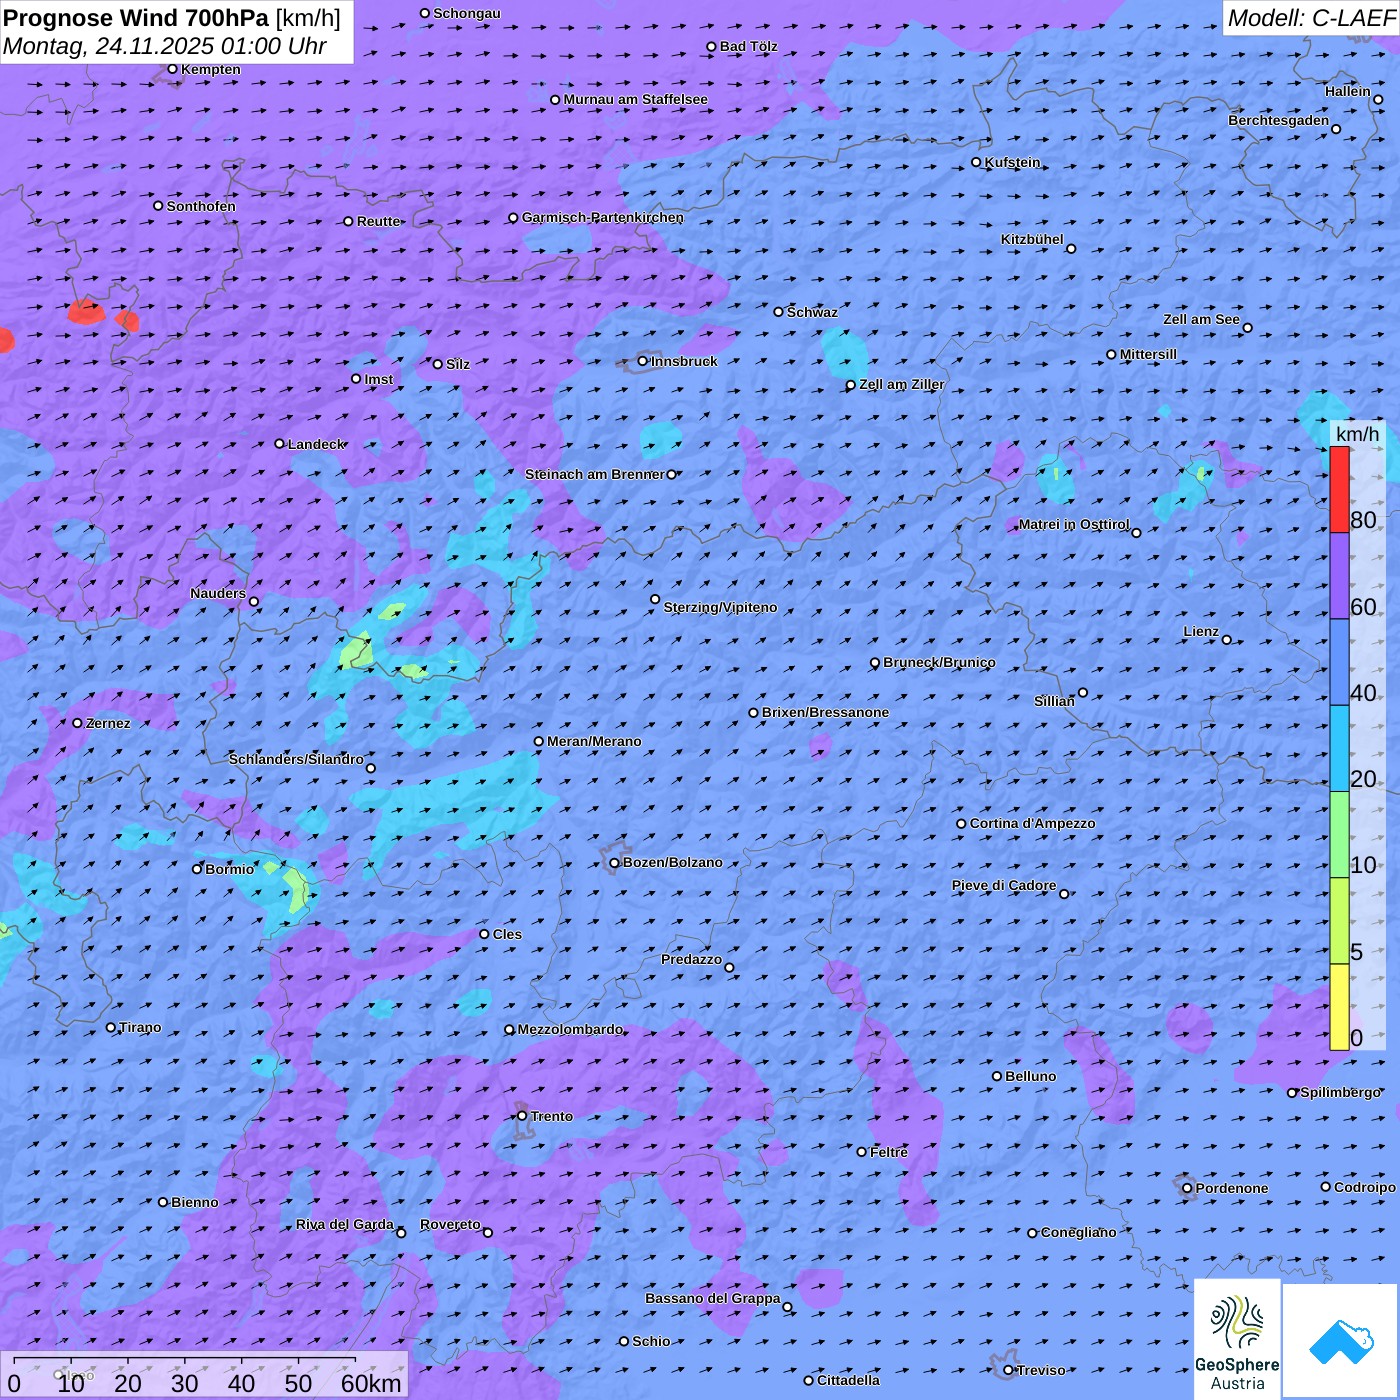This screenshot has width=1400, height=1400.
Task: Click the Garmisch-Partenkirchen label
Action: click(603, 217)
